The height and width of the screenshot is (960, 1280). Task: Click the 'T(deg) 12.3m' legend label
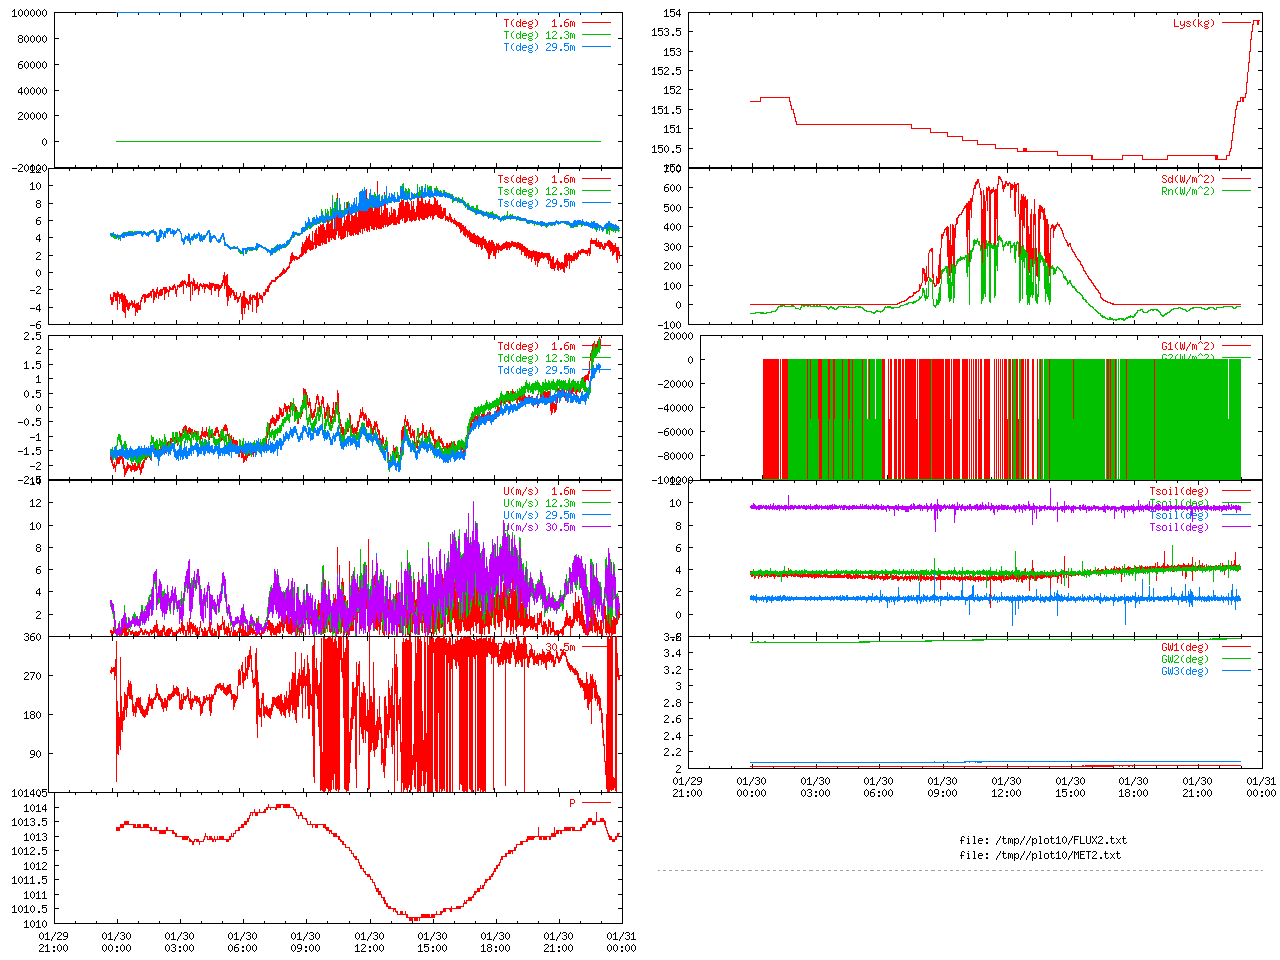pos(540,35)
